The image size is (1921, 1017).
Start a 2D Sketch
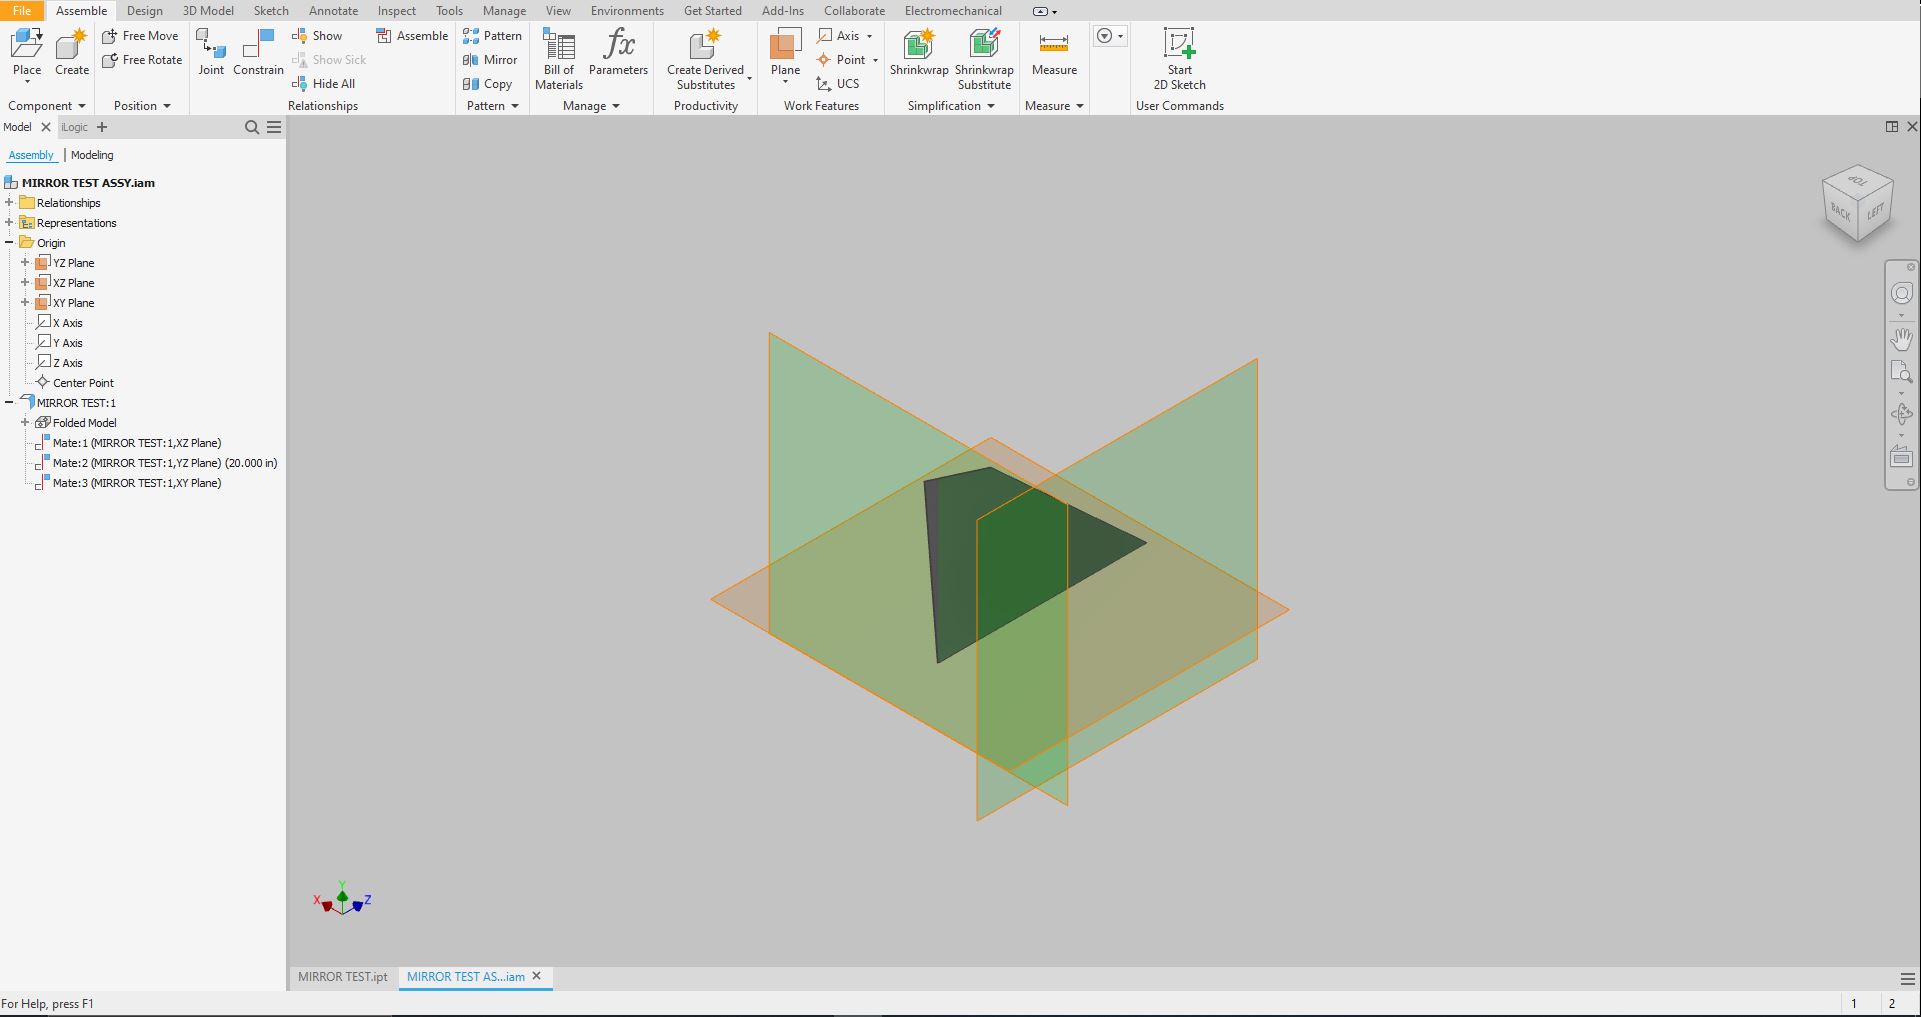click(1180, 59)
